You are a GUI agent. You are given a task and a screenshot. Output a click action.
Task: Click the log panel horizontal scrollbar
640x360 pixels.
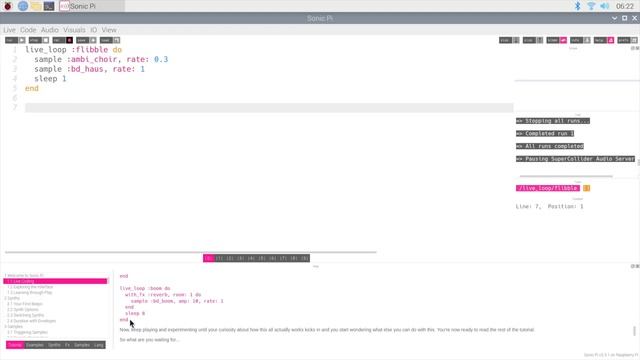(566, 176)
